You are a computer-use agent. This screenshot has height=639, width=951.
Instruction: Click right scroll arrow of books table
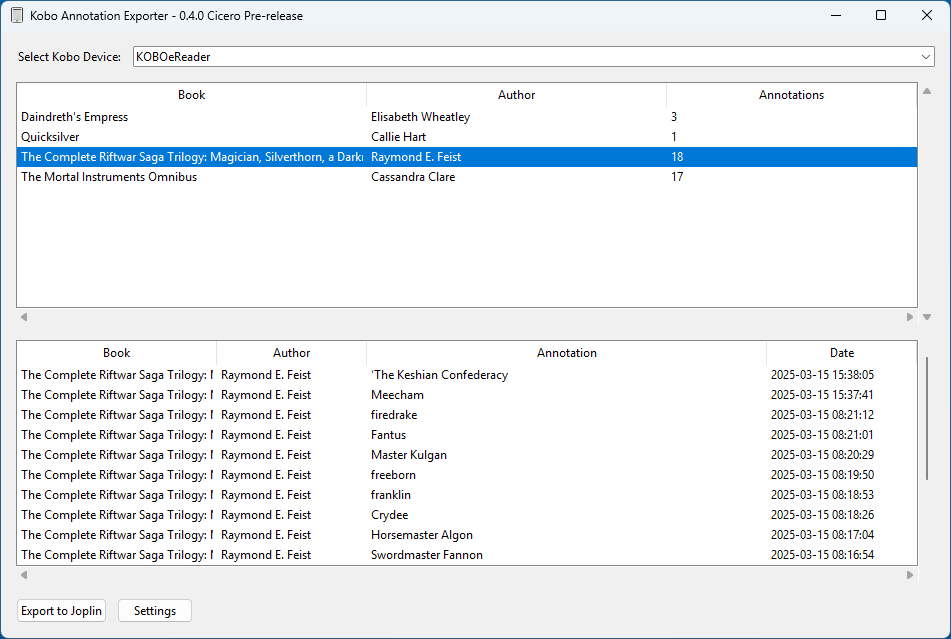910,317
